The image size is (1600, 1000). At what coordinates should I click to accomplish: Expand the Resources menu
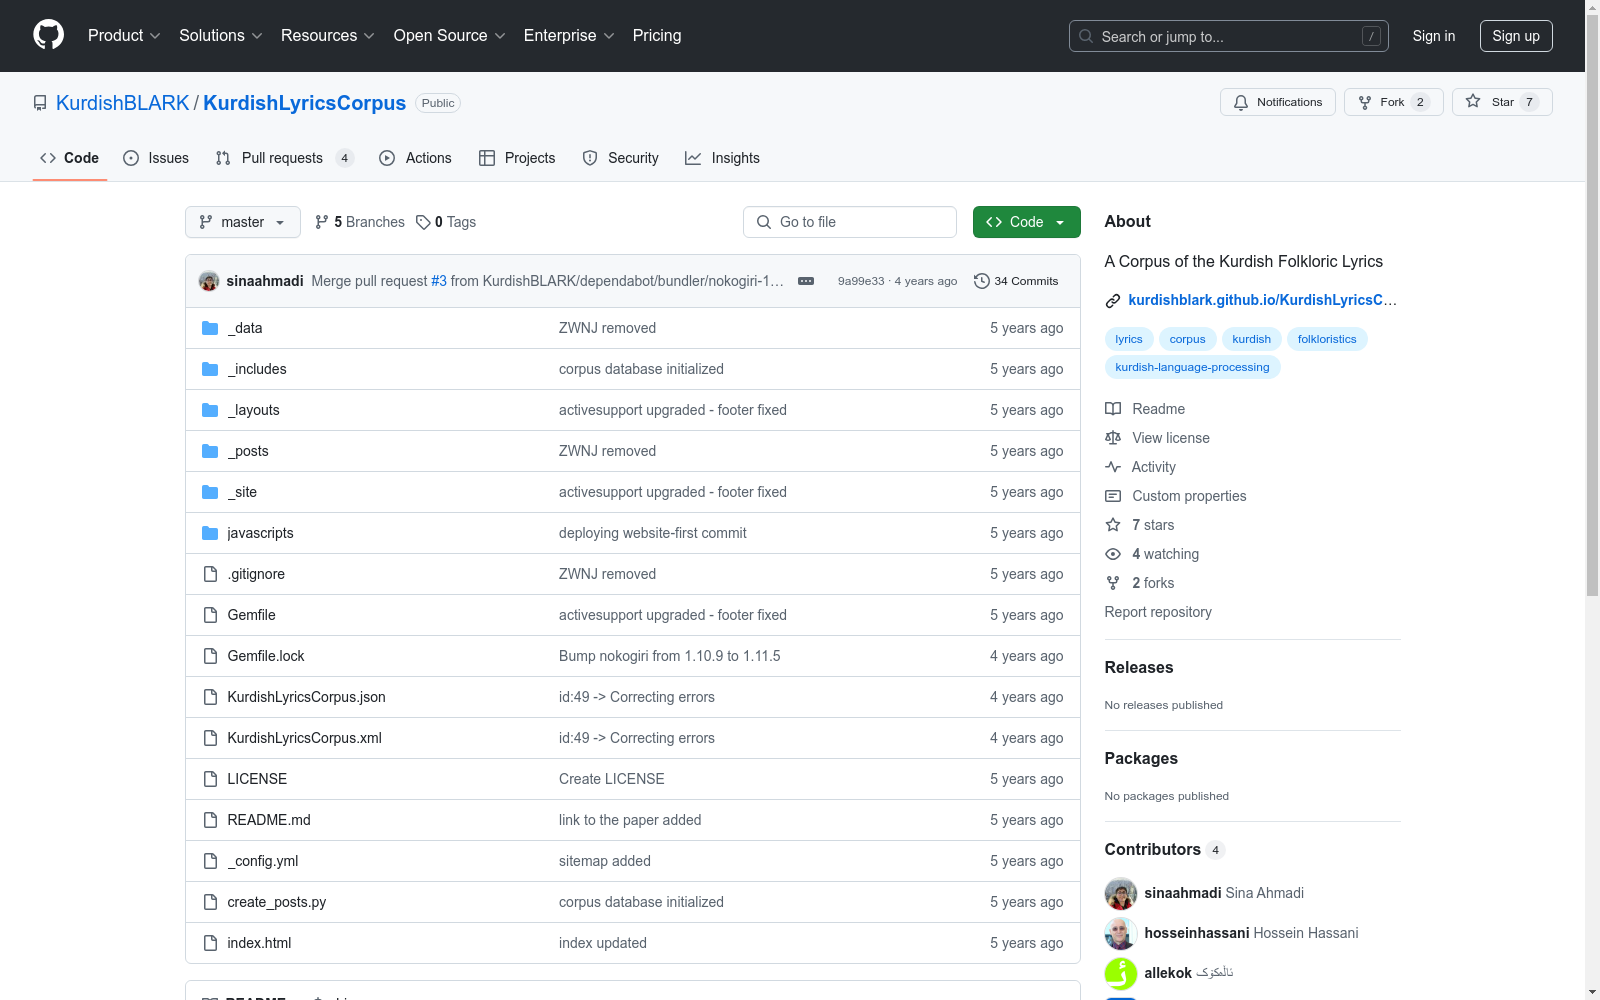[328, 36]
